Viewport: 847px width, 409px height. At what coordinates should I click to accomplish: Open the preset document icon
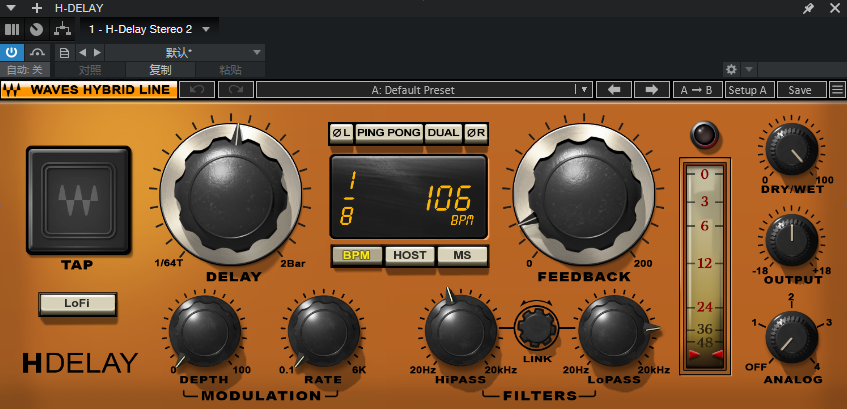64,53
